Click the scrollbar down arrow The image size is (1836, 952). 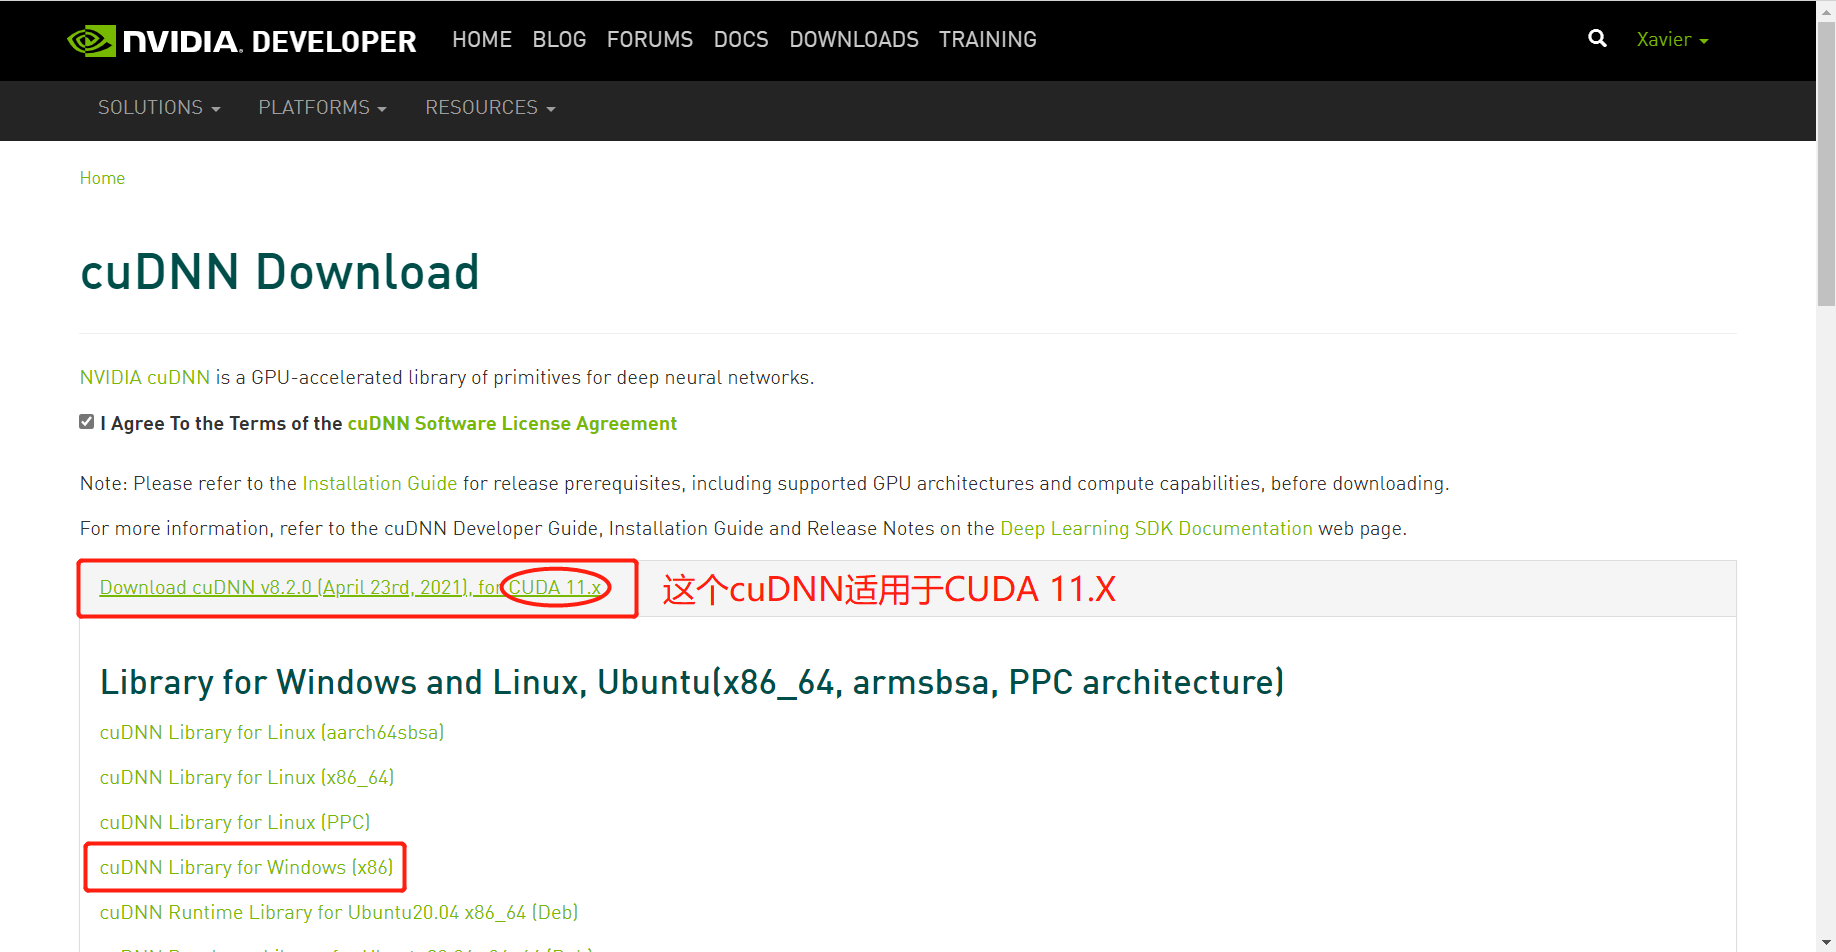coord(1826,943)
